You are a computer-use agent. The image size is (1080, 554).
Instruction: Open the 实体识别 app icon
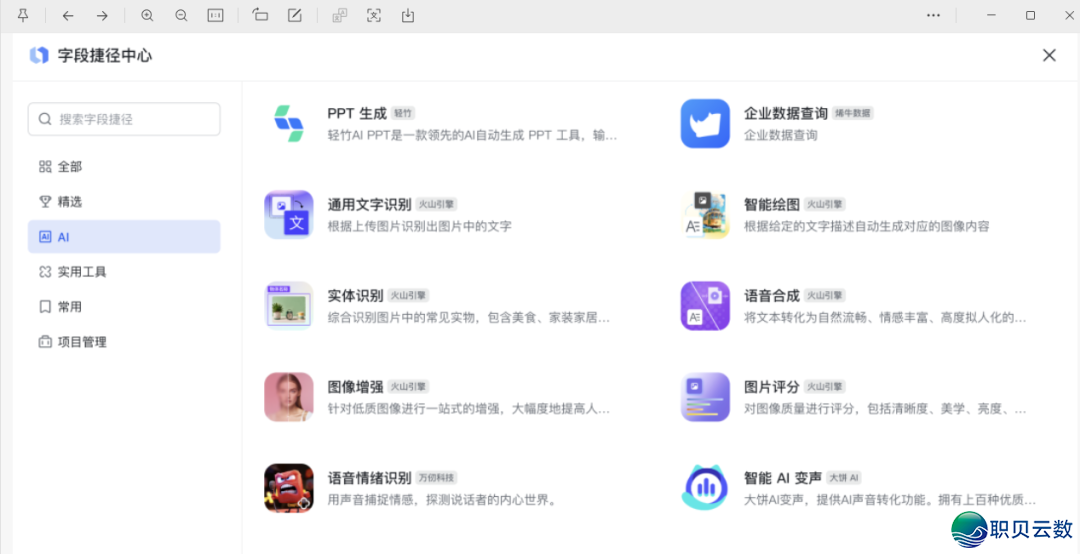coord(289,305)
